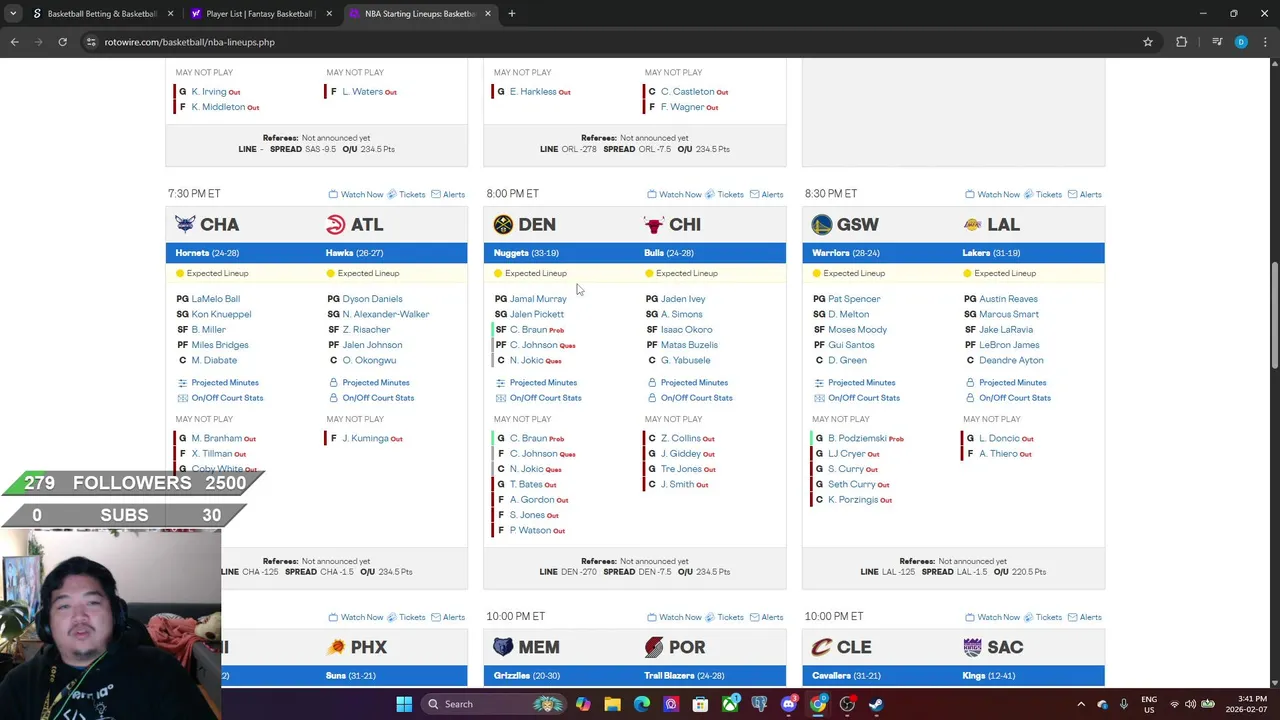Image resolution: width=1280 pixels, height=720 pixels.
Task: Click Tickets for DEN vs CHI game
Action: [x=724, y=194]
